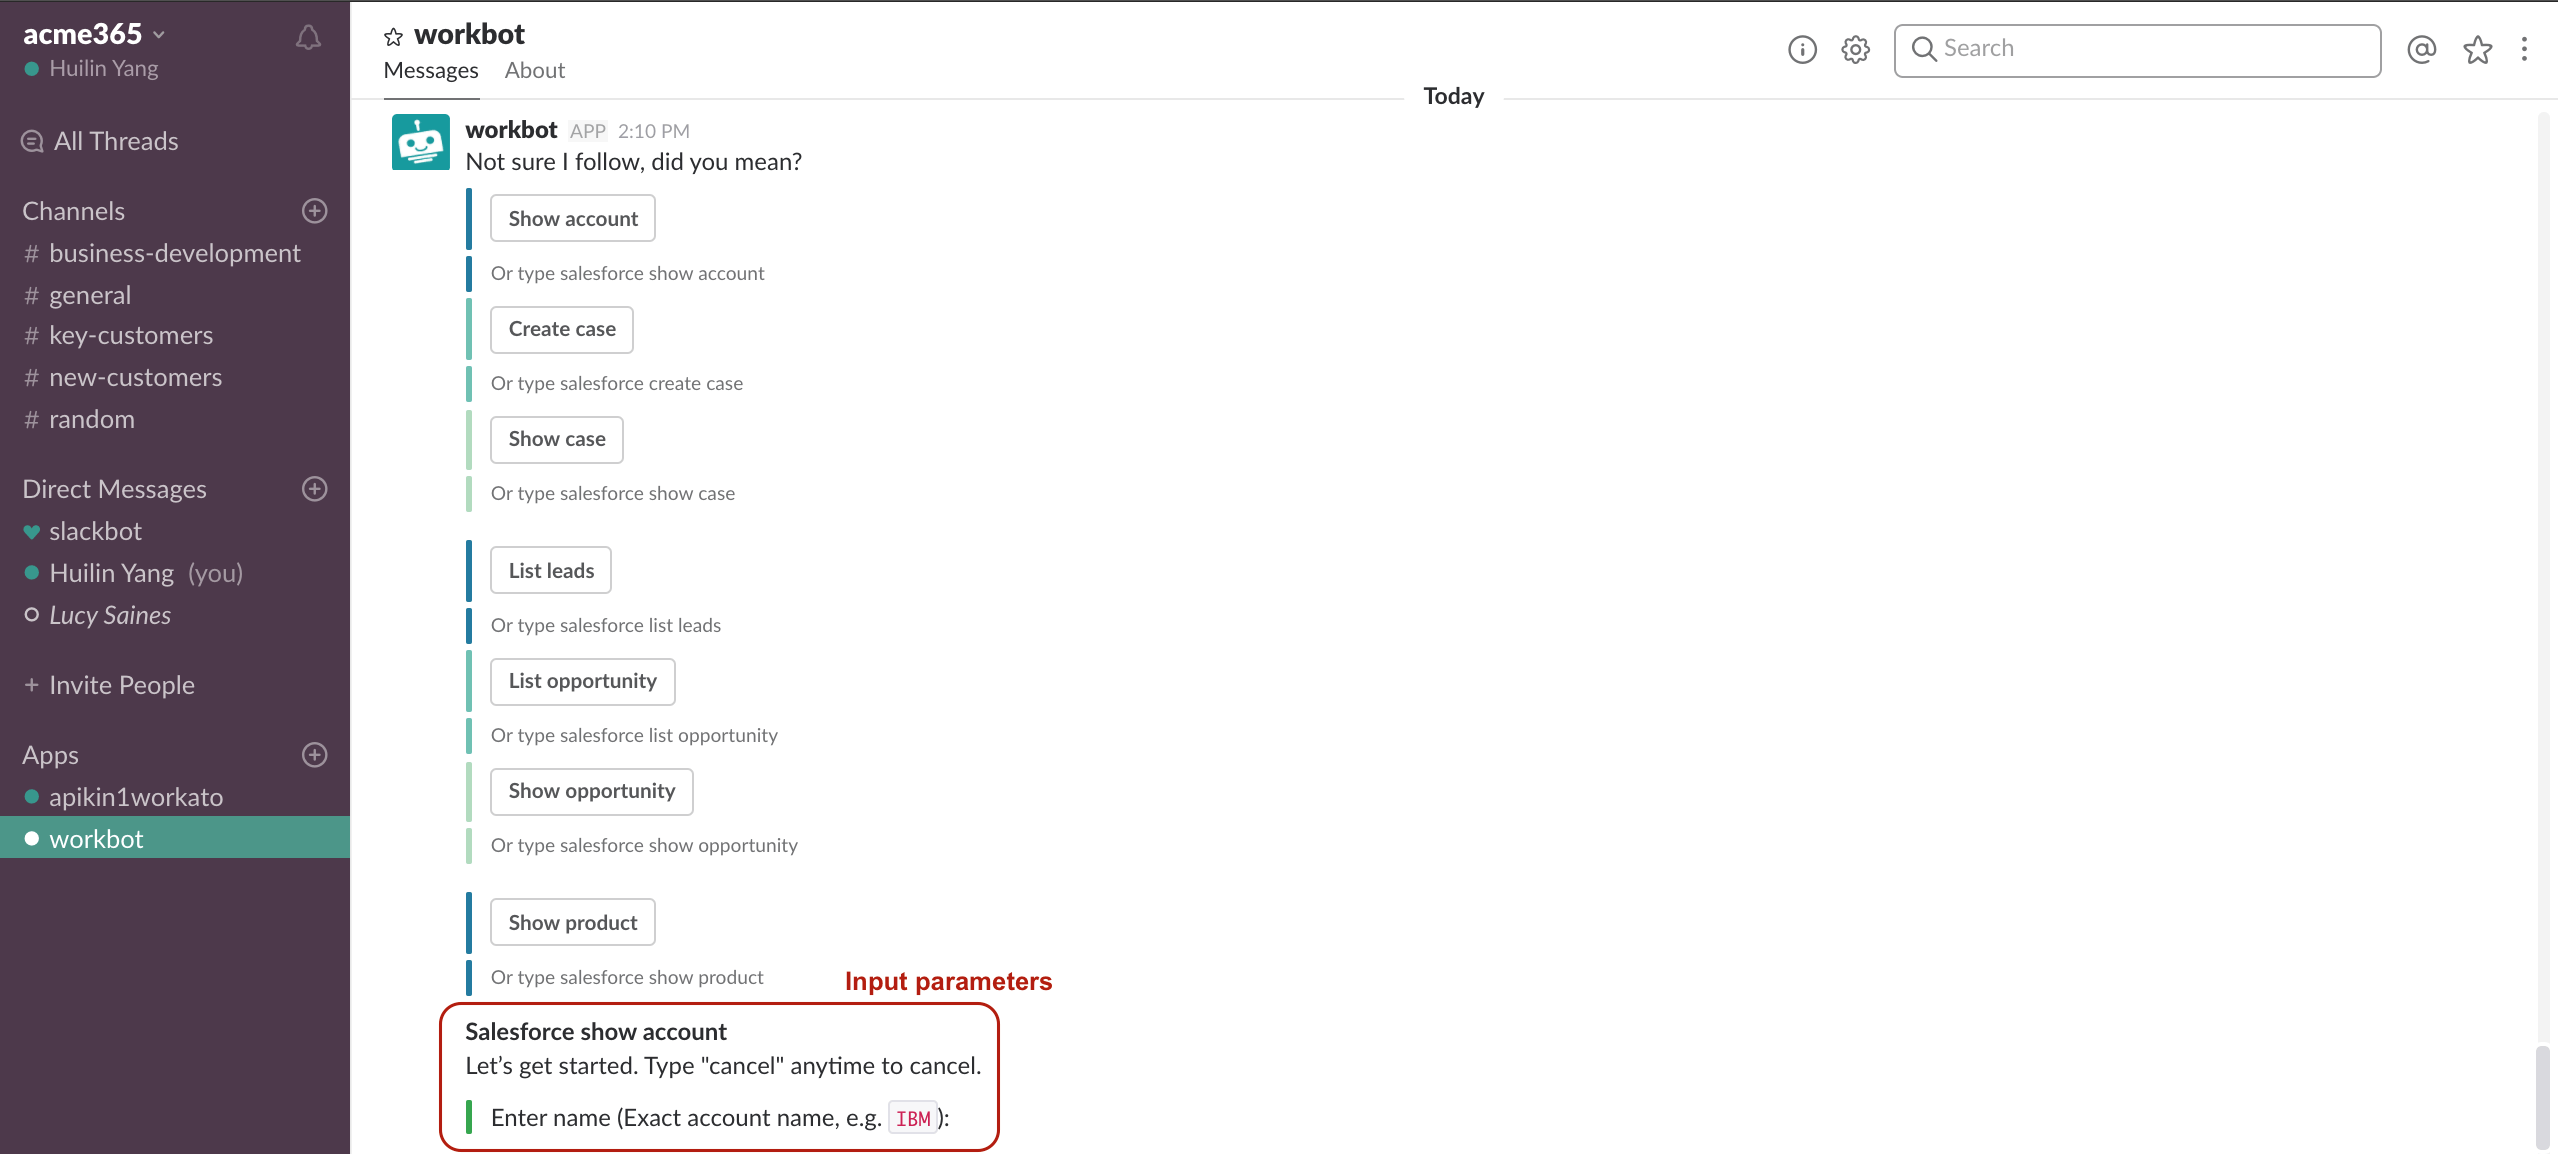
Task: Click the Show account button
Action: click(572, 217)
